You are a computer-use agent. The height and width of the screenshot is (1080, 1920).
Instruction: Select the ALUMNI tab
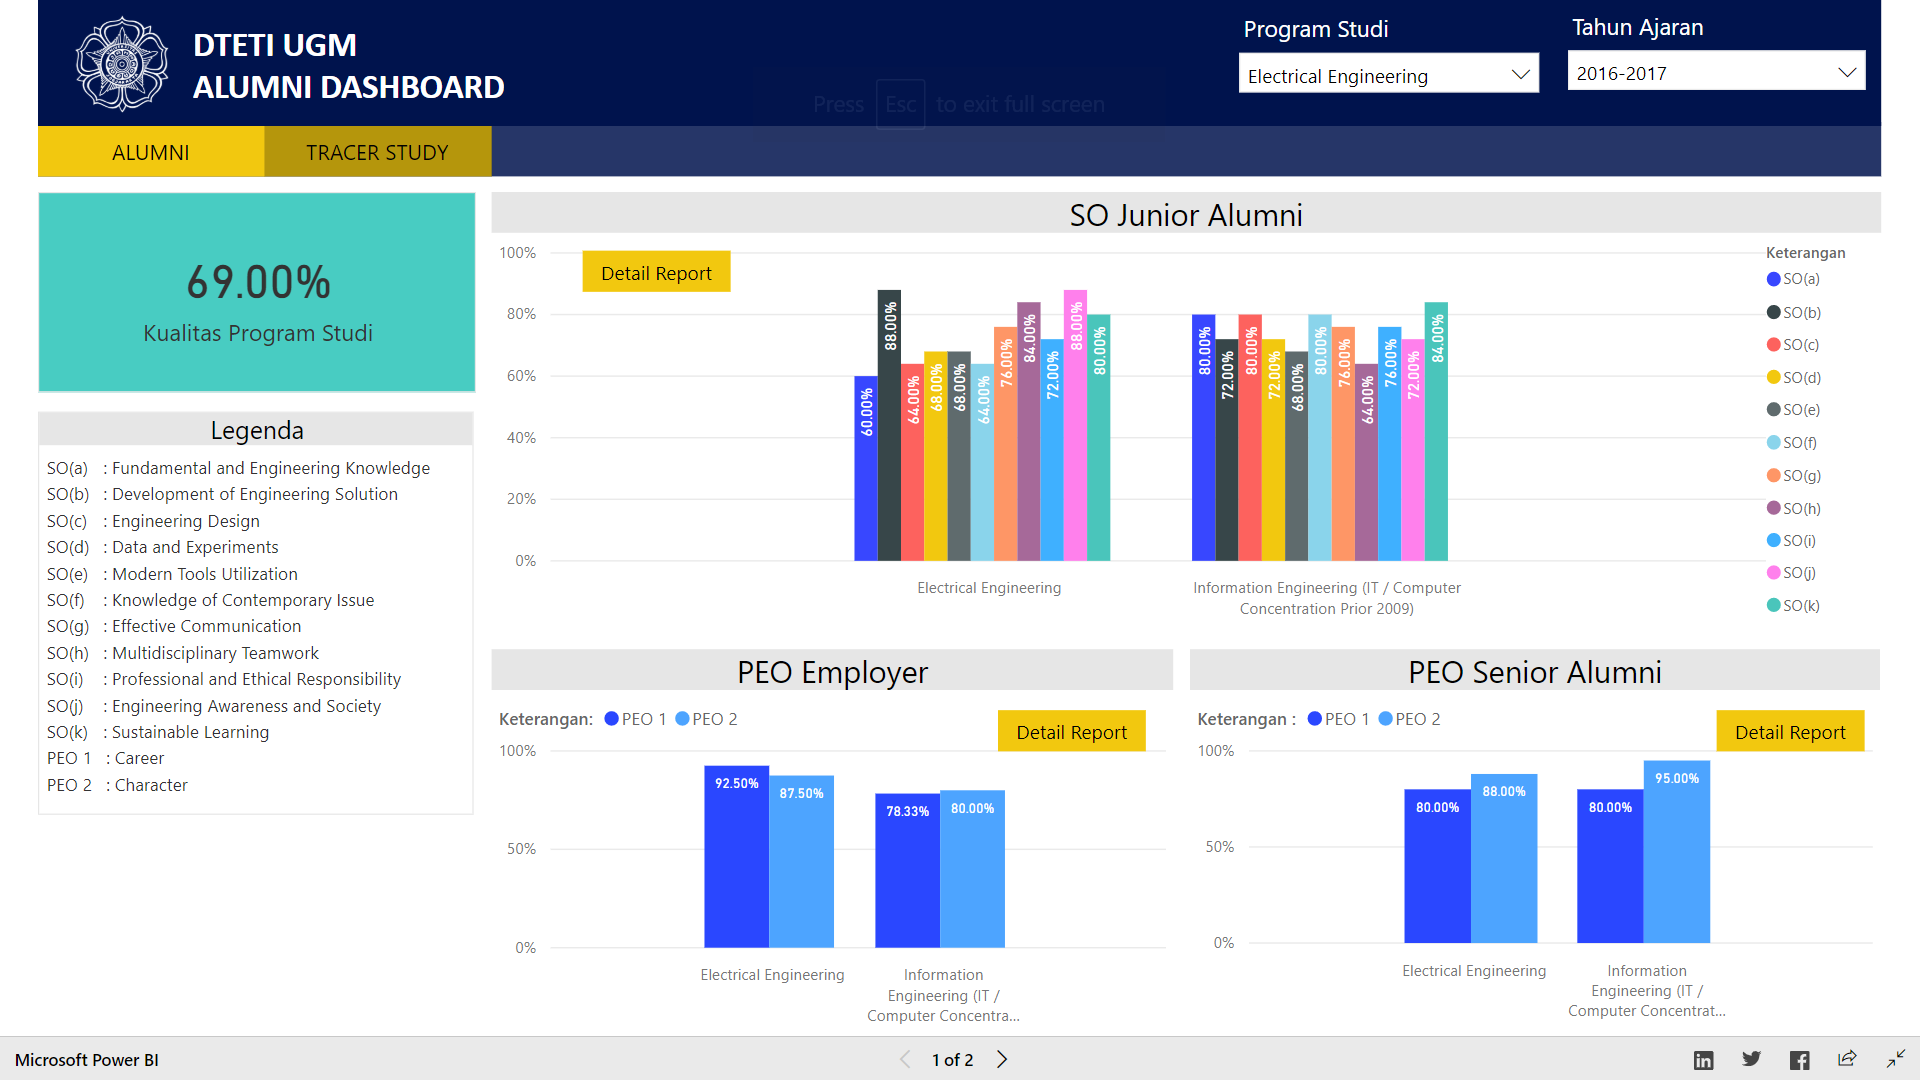[150, 152]
